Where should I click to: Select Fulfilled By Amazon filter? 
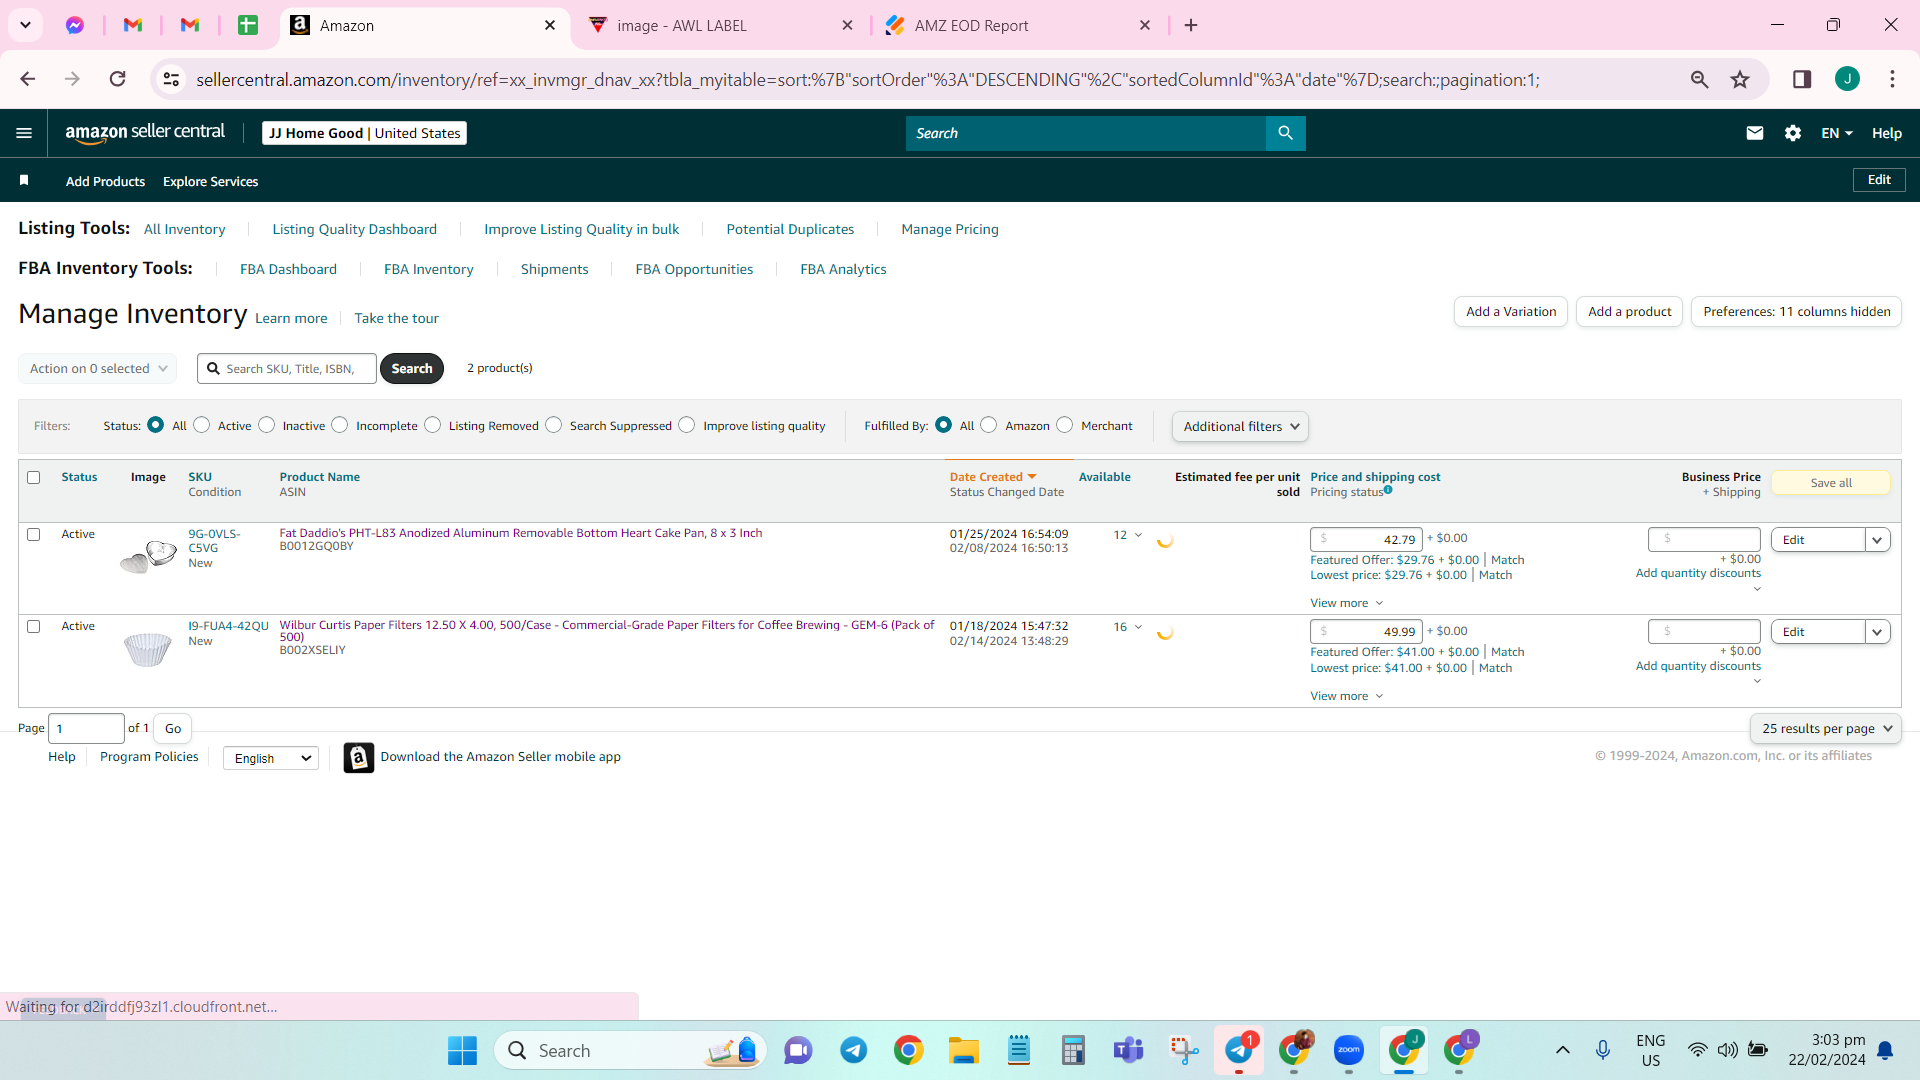(x=989, y=425)
